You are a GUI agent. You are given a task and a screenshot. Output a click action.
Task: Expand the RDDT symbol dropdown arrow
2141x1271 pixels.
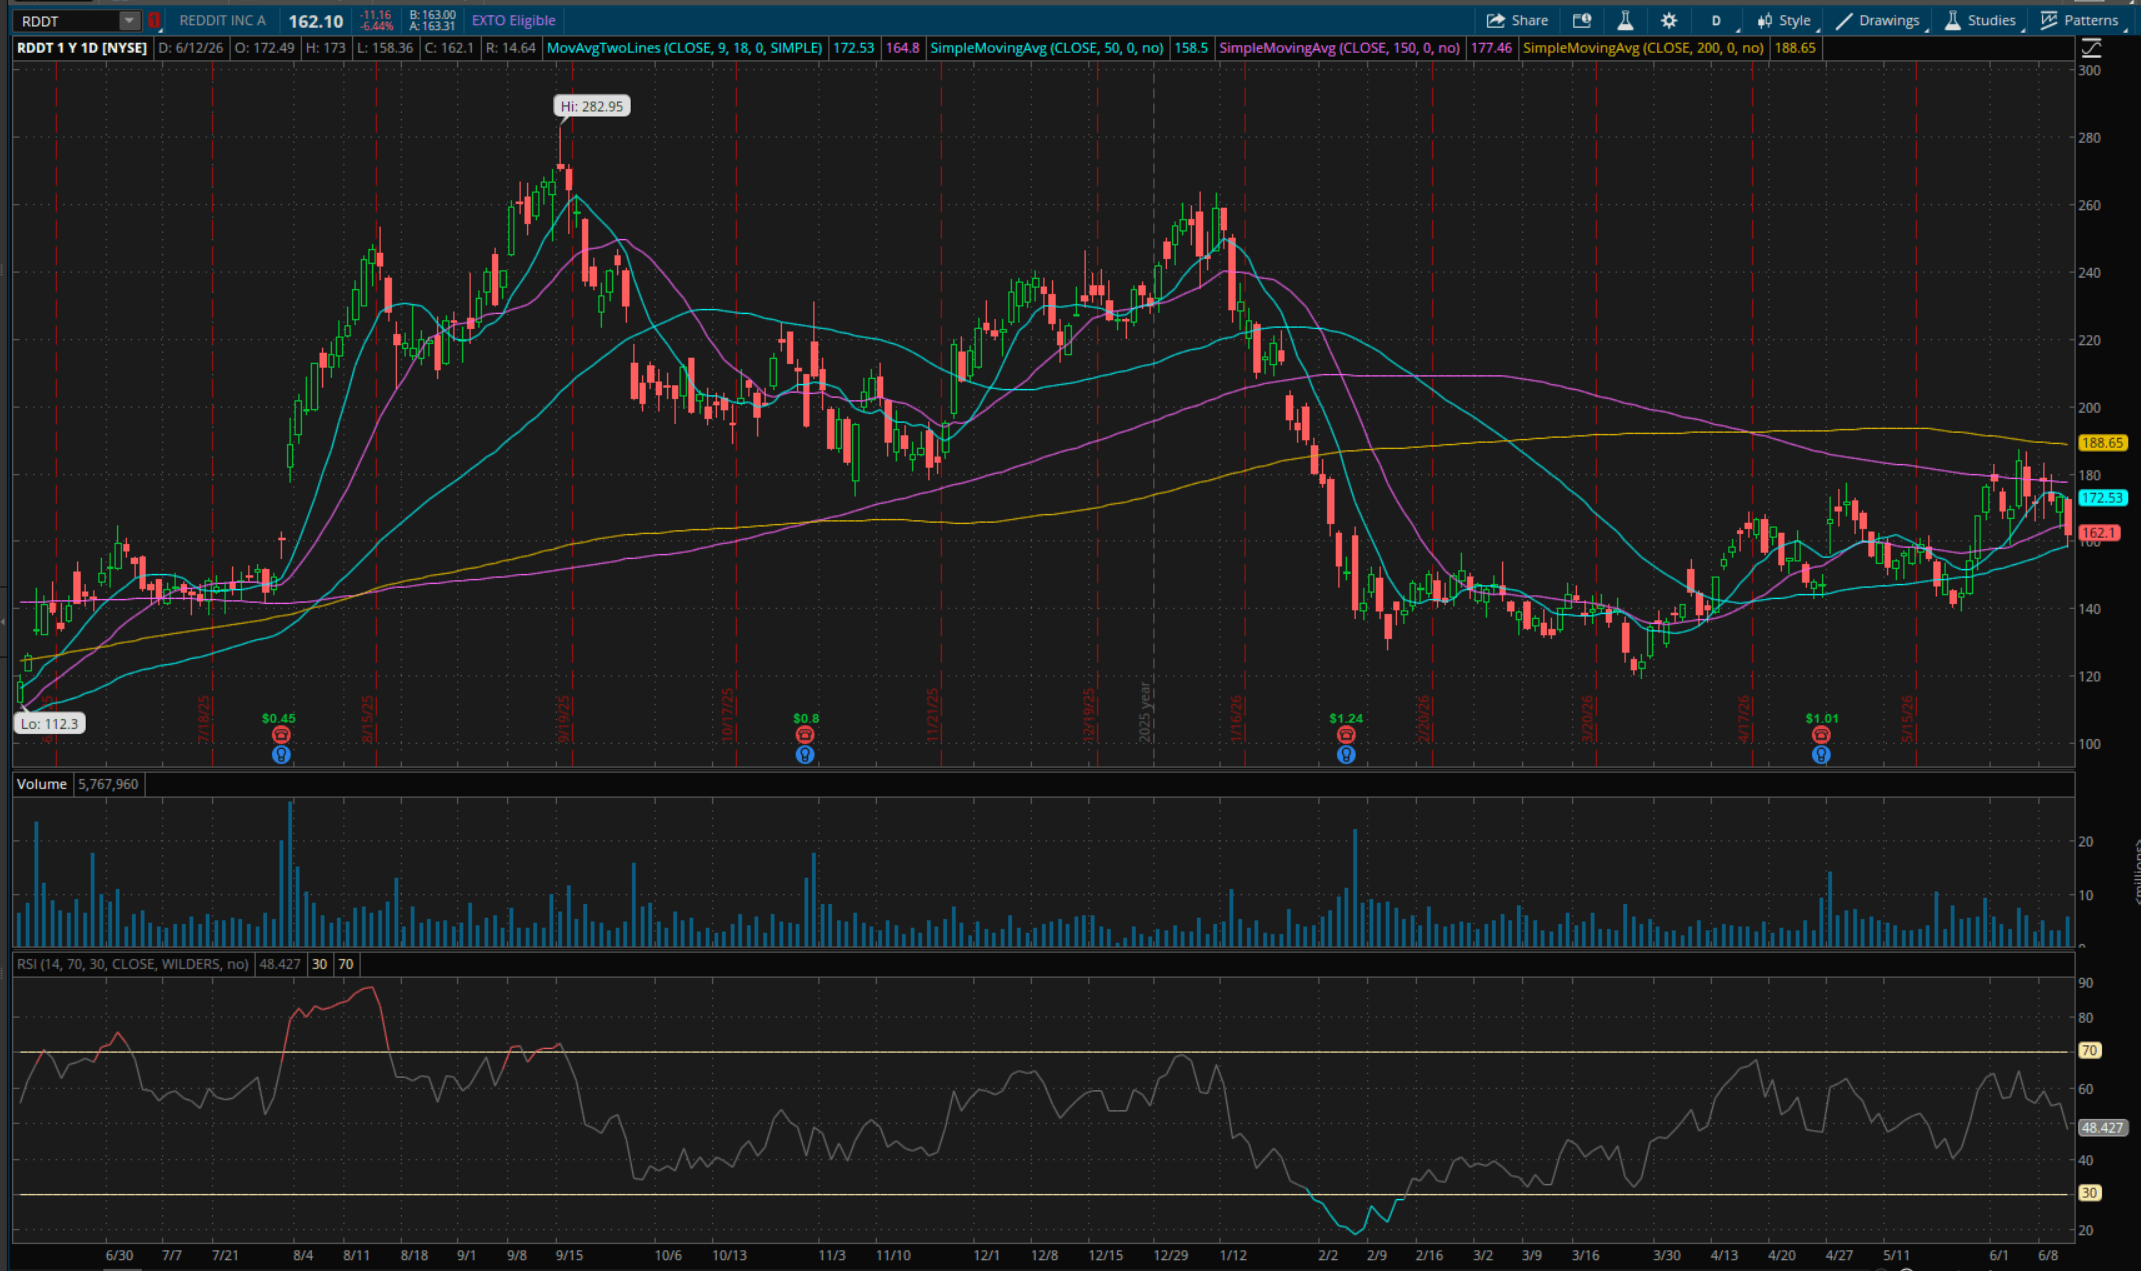(x=129, y=20)
